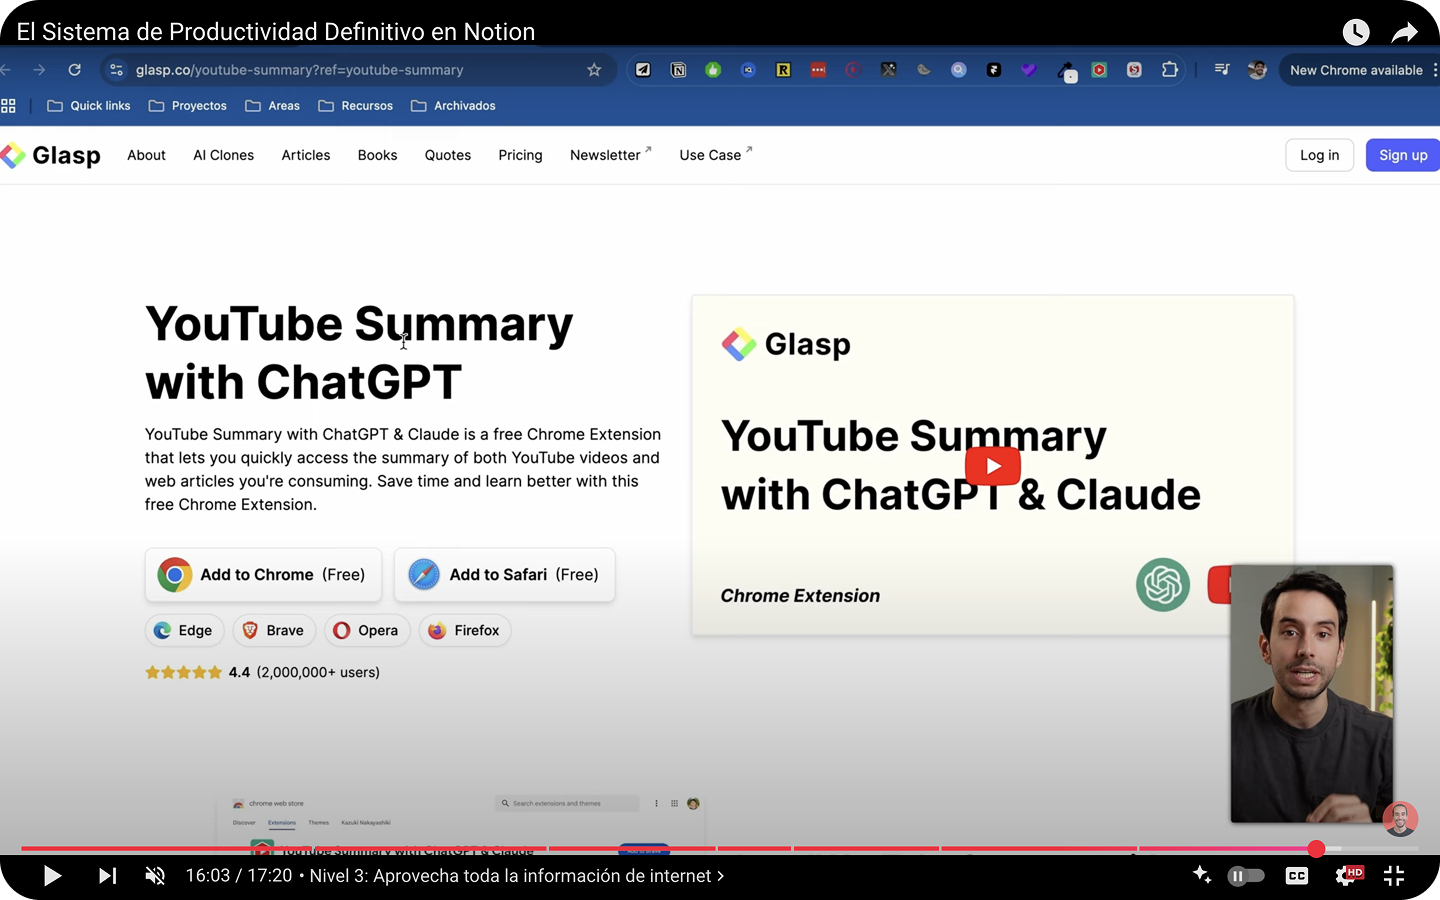Open the apps grid in bookmarks bar
The image size is (1440, 900).
[x=8, y=106]
